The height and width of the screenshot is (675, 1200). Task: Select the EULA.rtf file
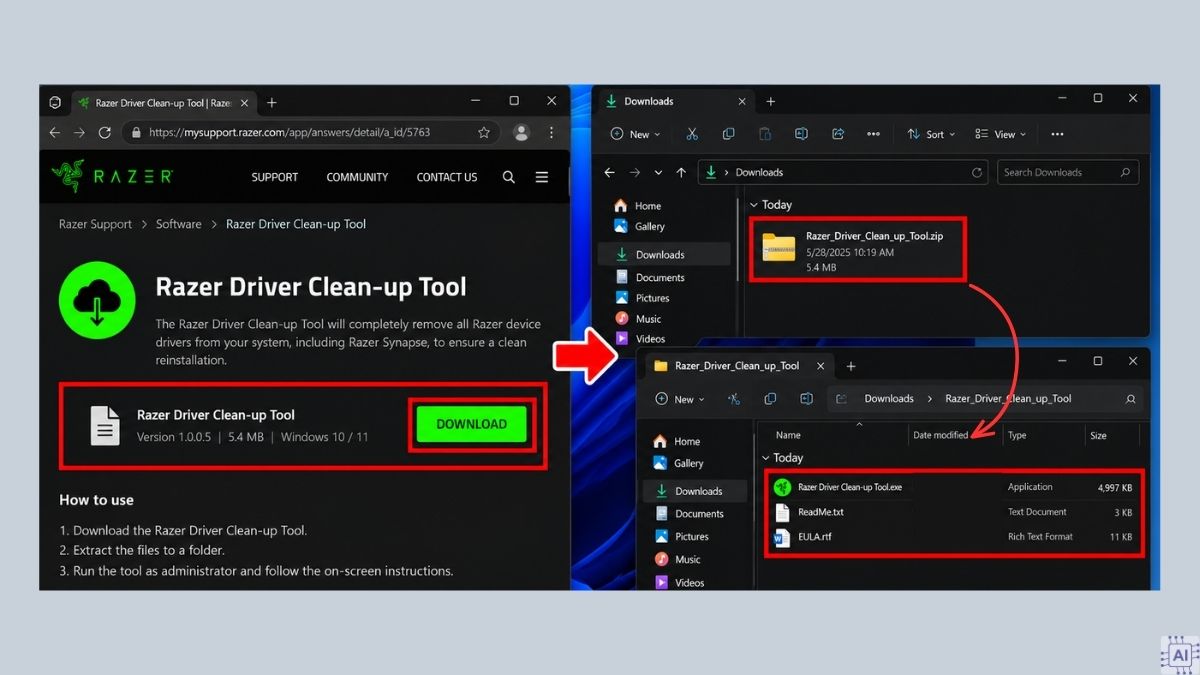[x=956, y=537]
